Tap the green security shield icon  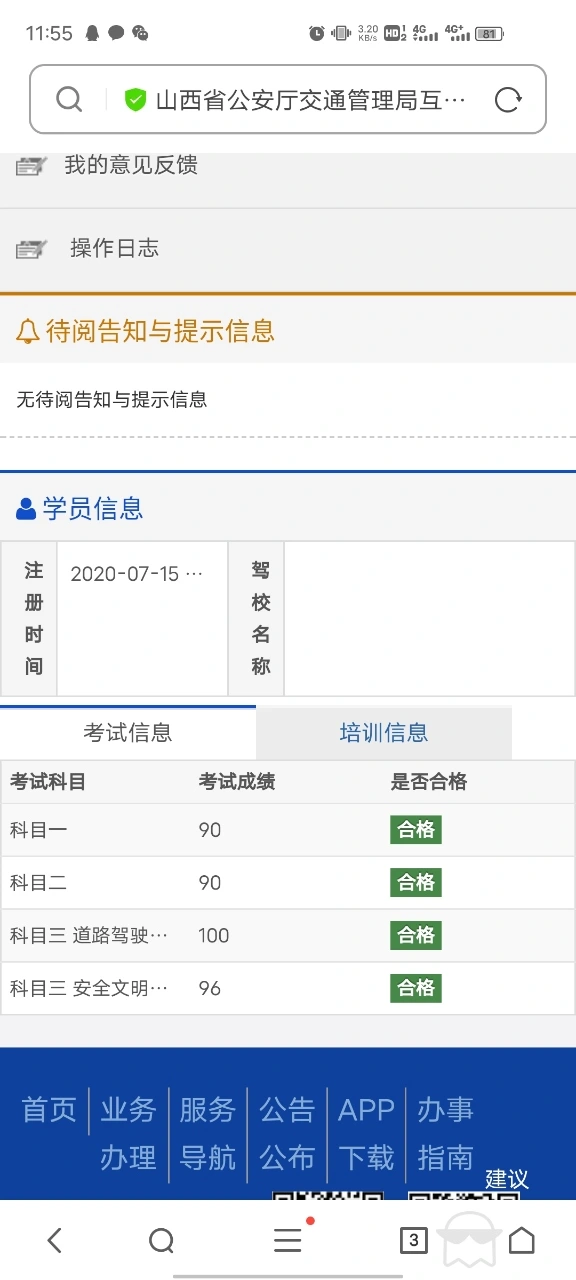tap(135, 99)
